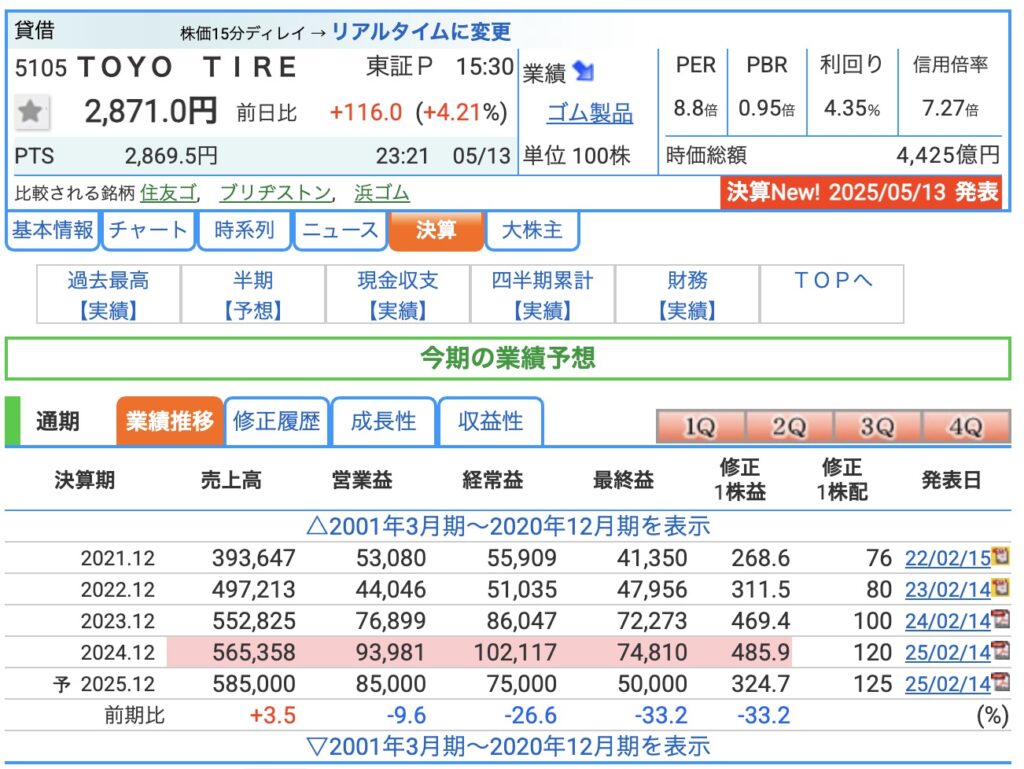Click the PER value 8.8倍
This screenshot has height=769, width=1024.
coord(696,108)
